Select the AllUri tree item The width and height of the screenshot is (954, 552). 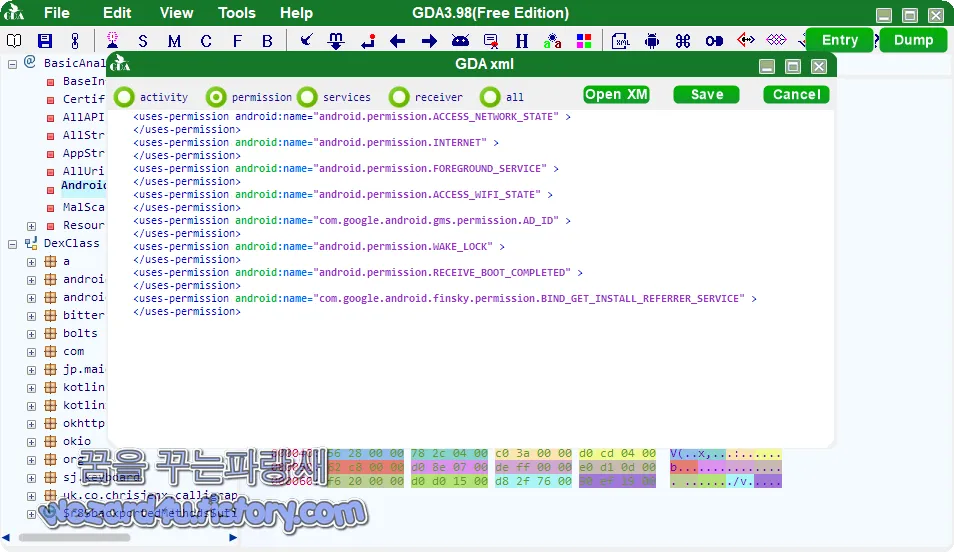83,171
